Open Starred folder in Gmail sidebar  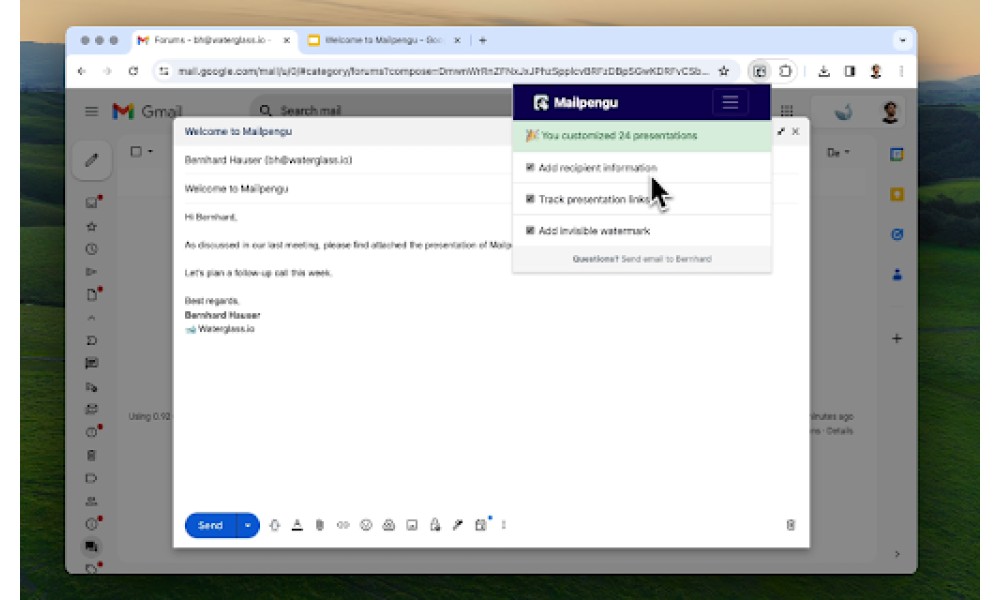91,226
